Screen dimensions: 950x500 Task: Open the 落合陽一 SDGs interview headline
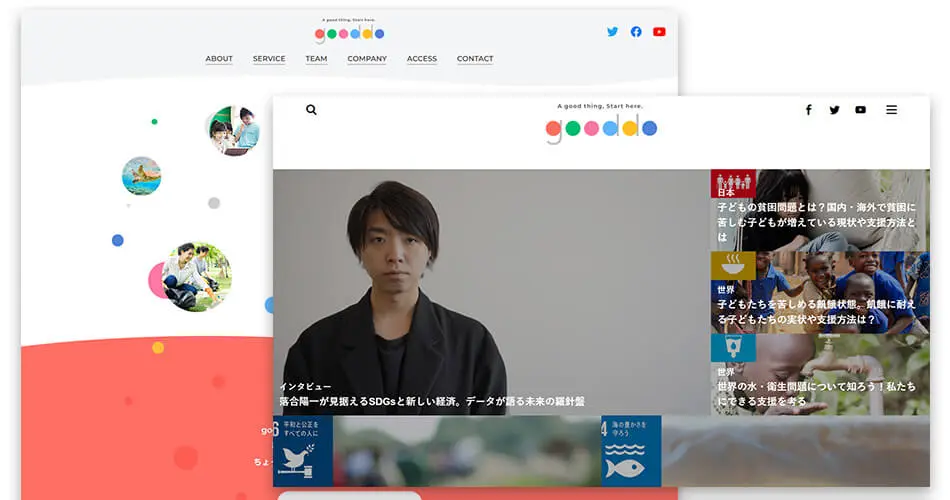pos(432,401)
